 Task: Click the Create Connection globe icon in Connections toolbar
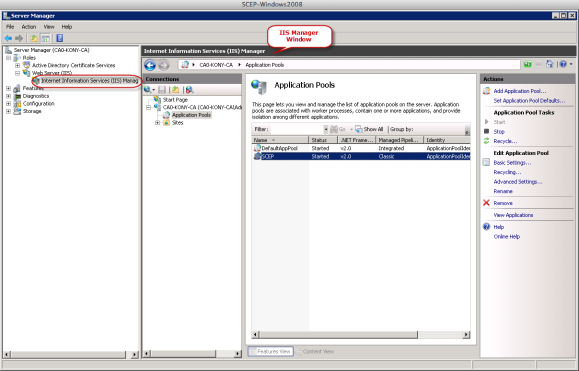point(148,90)
